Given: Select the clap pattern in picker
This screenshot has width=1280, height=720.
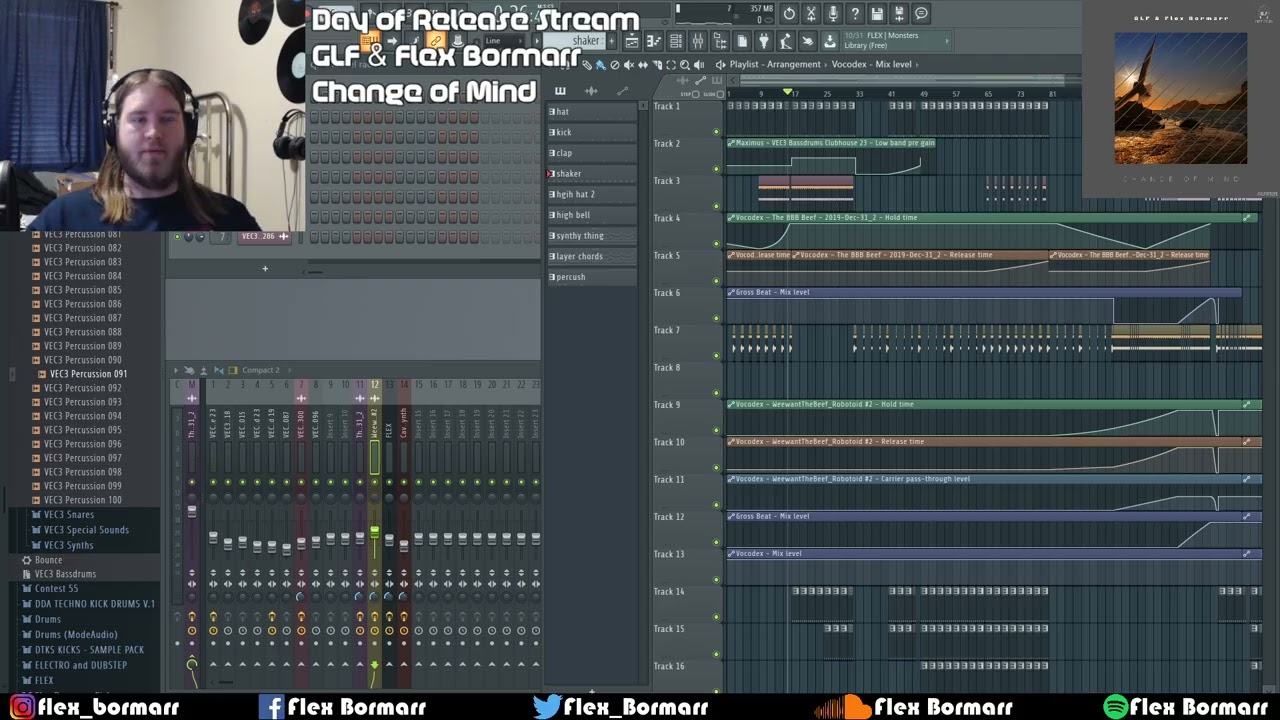Looking at the screenshot, I should click(x=592, y=153).
